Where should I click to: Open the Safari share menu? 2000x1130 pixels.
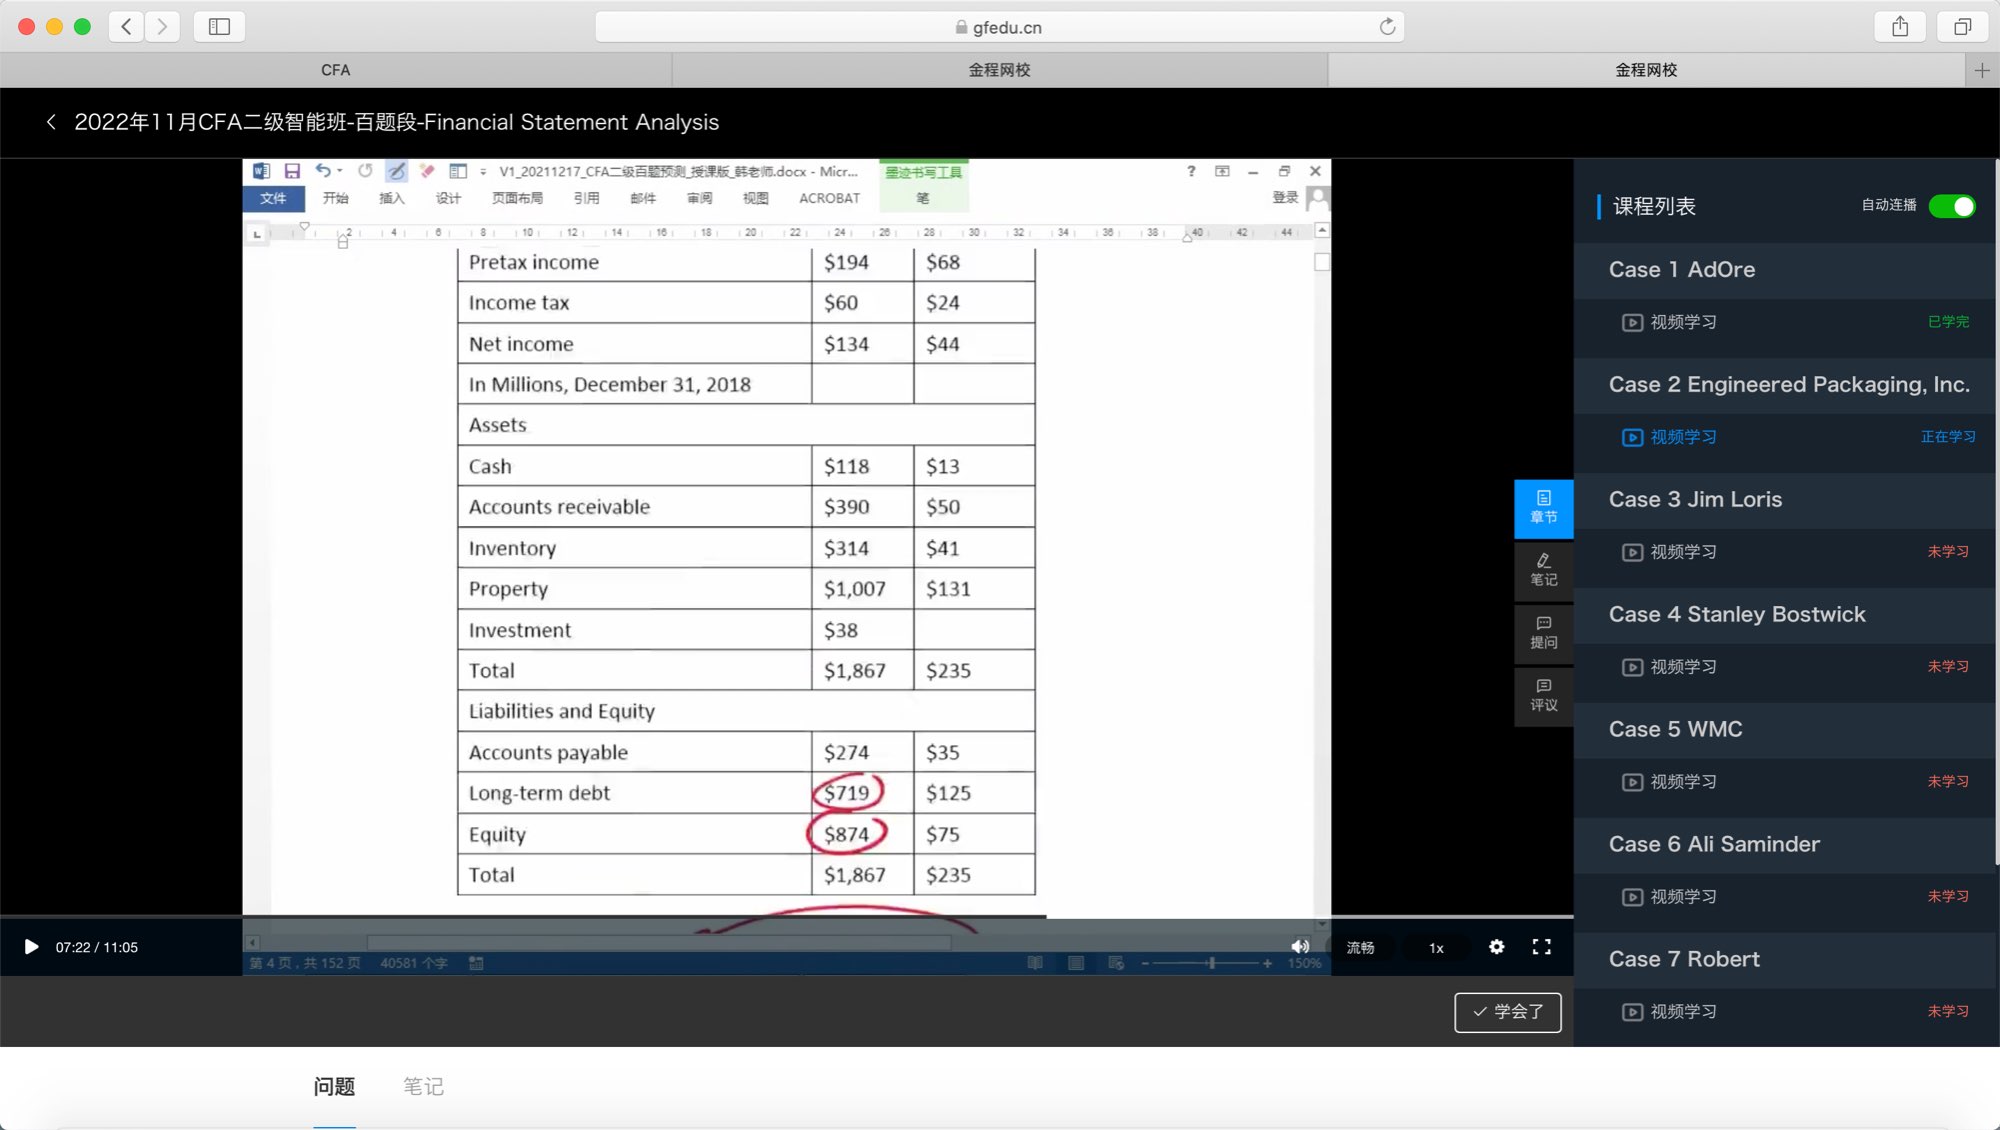point(1900,27)
